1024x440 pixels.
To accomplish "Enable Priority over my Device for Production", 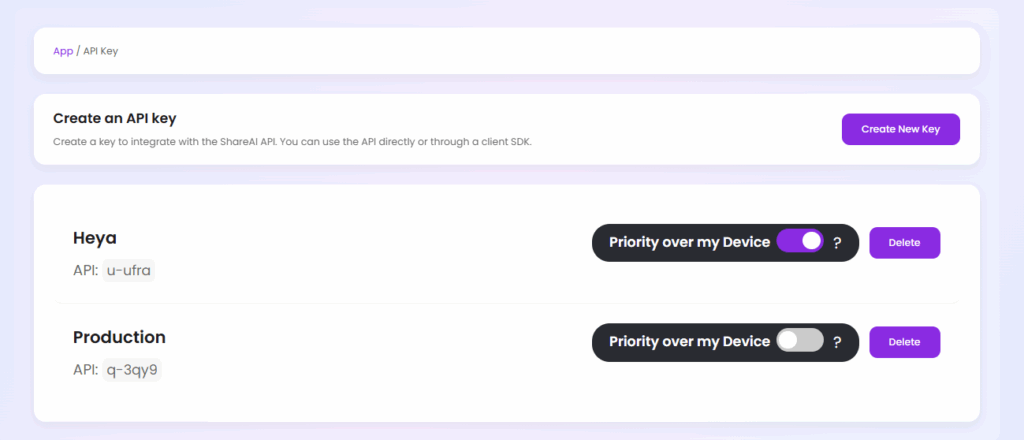I will (x=800, y=341).
